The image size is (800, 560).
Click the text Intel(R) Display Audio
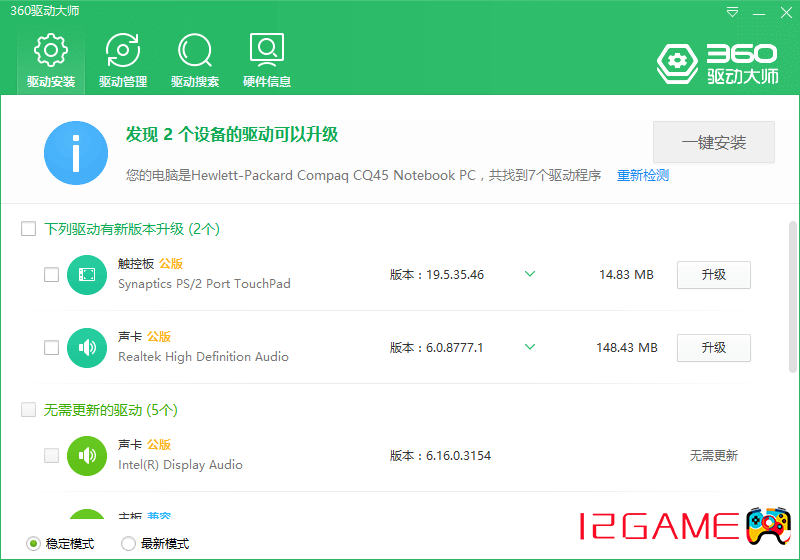coord(180,465)
